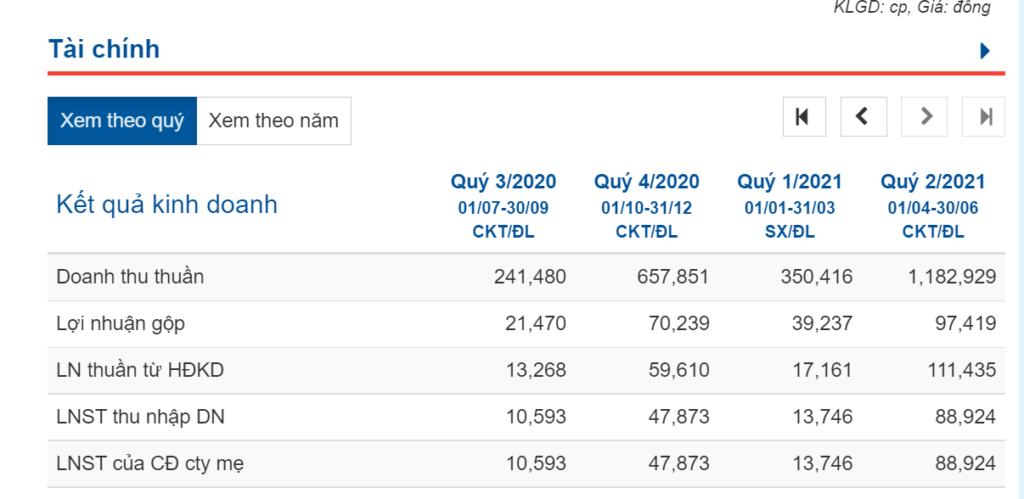Select the Quý 2/2021 column header
Viewport: 1024px width, 499px height.
[x=932, y=182]
